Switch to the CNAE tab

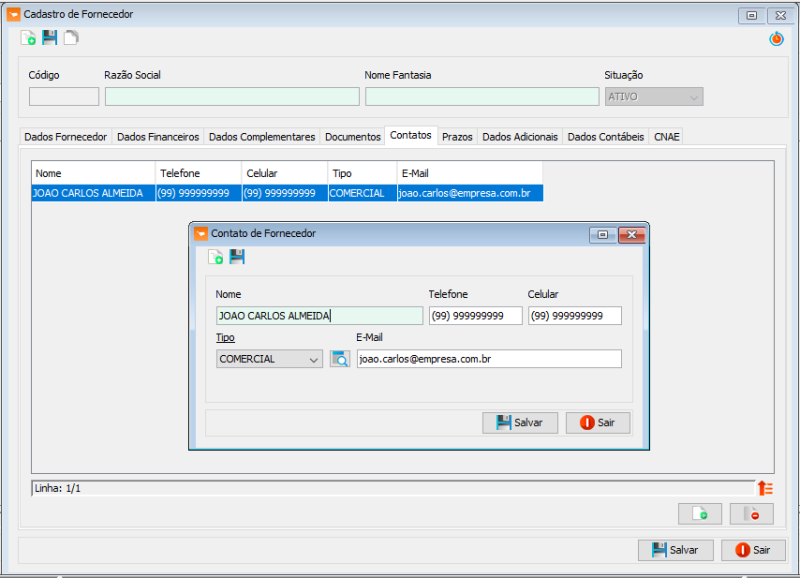pos(666,137)
